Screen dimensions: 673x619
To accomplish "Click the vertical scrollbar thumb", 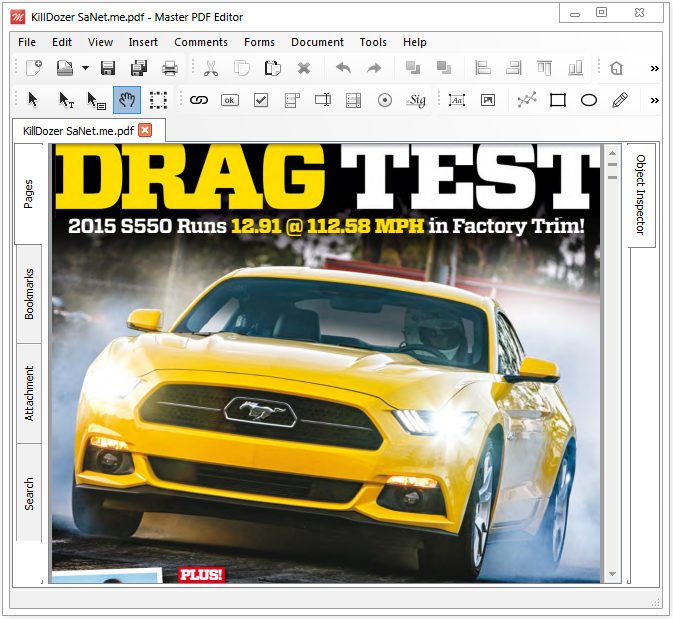I will coord(612,171).
